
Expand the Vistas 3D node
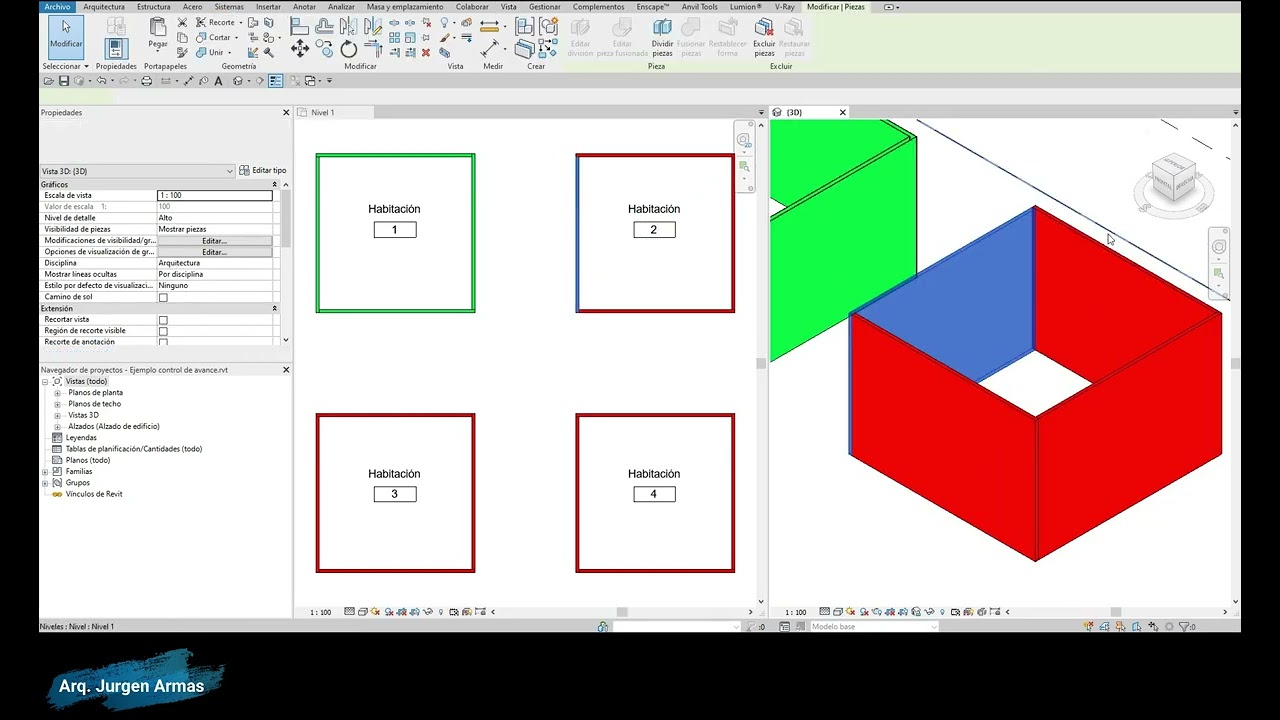[57, 415]
